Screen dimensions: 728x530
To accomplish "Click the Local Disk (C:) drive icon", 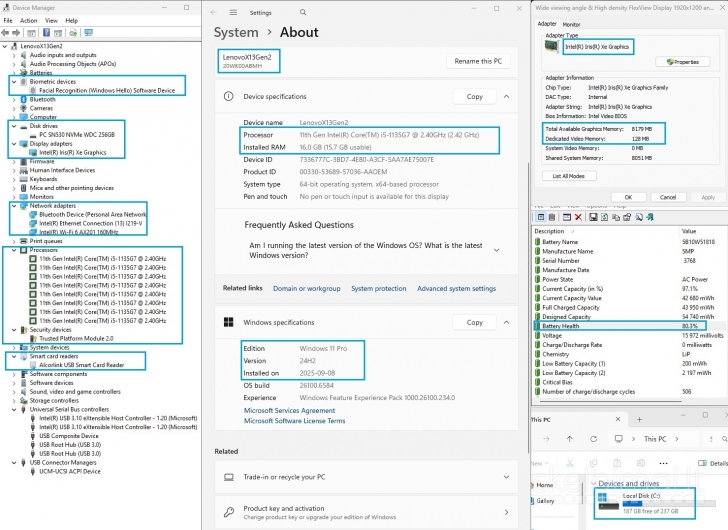I will (608, 502).
